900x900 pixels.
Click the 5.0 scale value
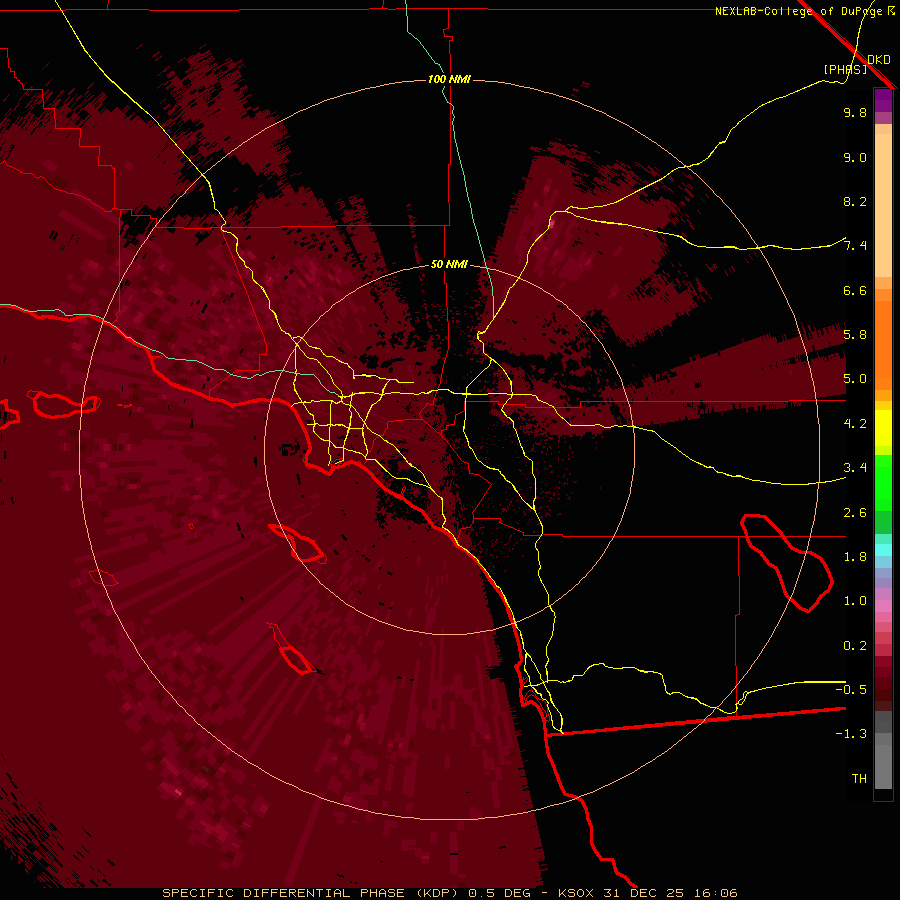point(855,379)
